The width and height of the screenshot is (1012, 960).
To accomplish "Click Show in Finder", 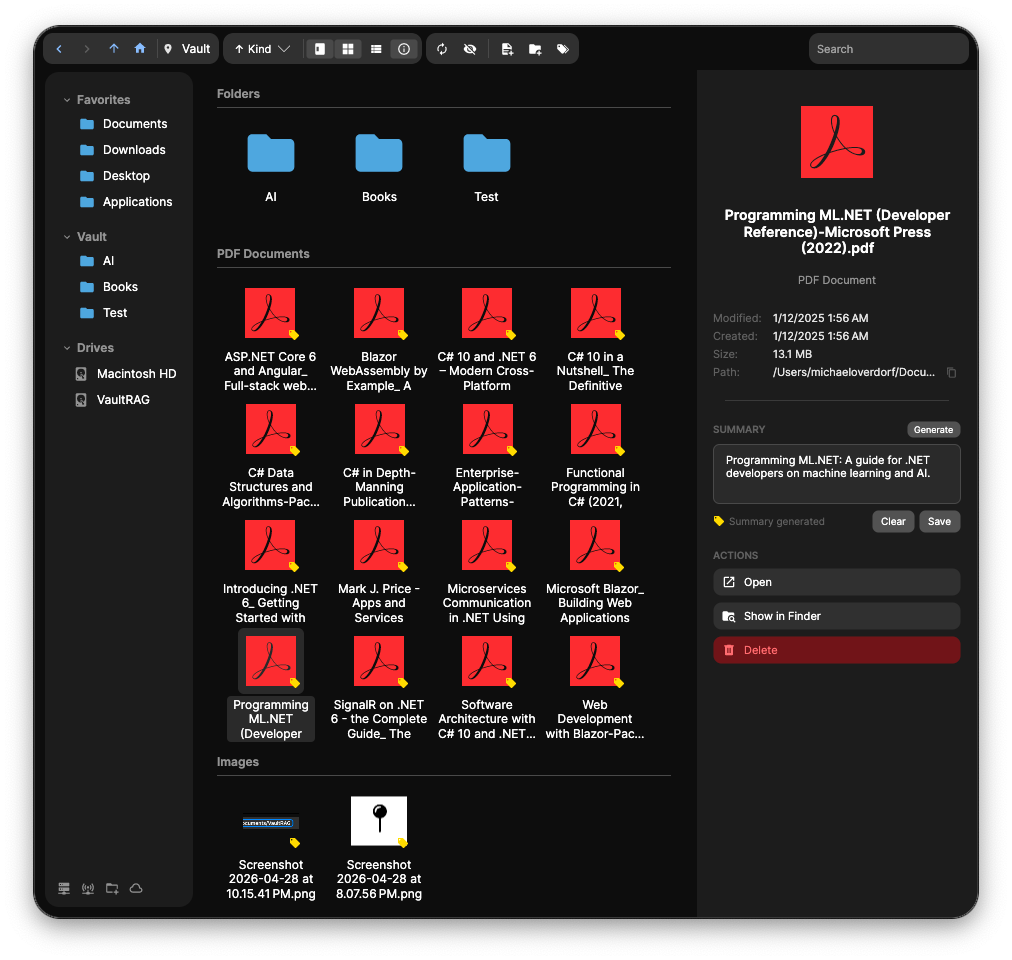I will pos(836,617).
